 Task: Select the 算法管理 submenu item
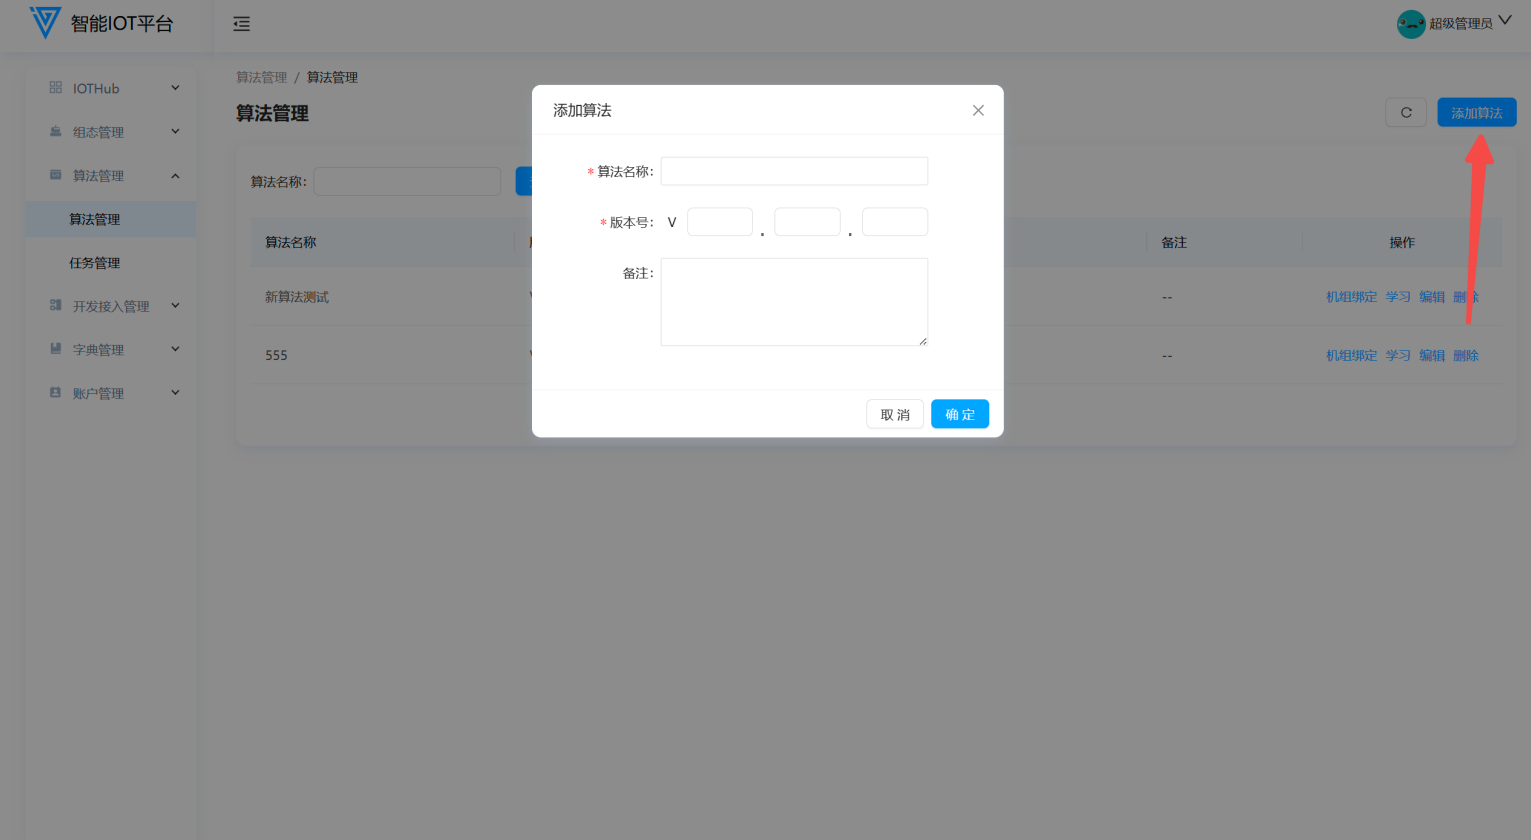pyautogui.click(x=111, y=219)
